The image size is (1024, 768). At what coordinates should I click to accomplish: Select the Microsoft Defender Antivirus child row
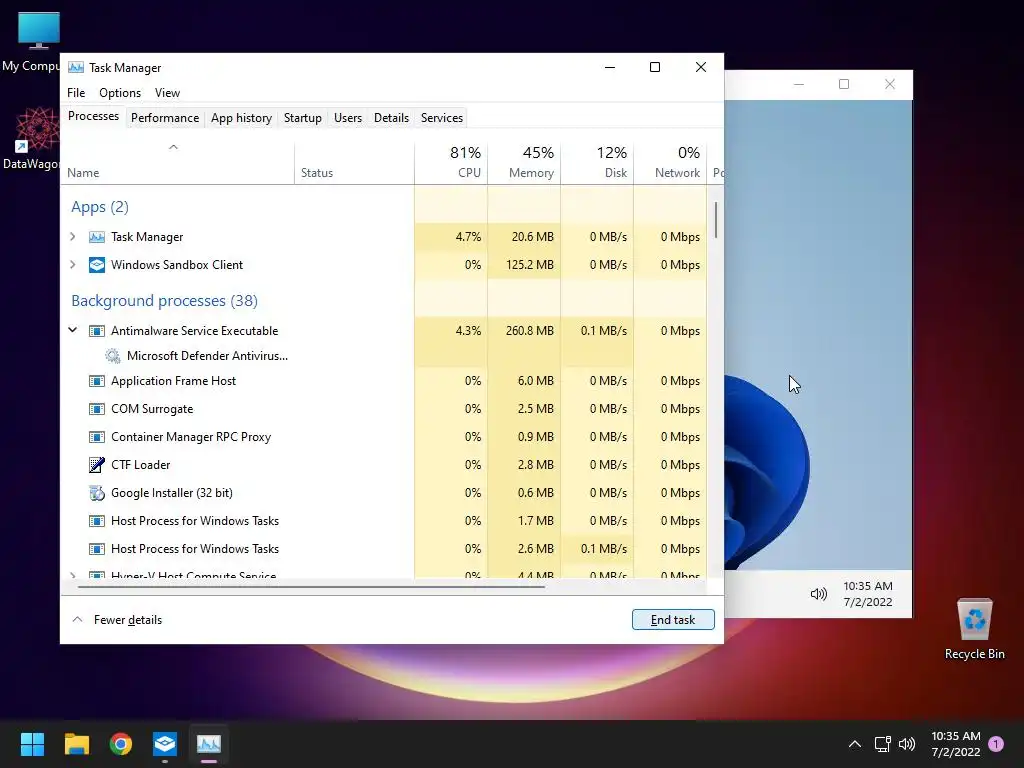click(207, 356)
